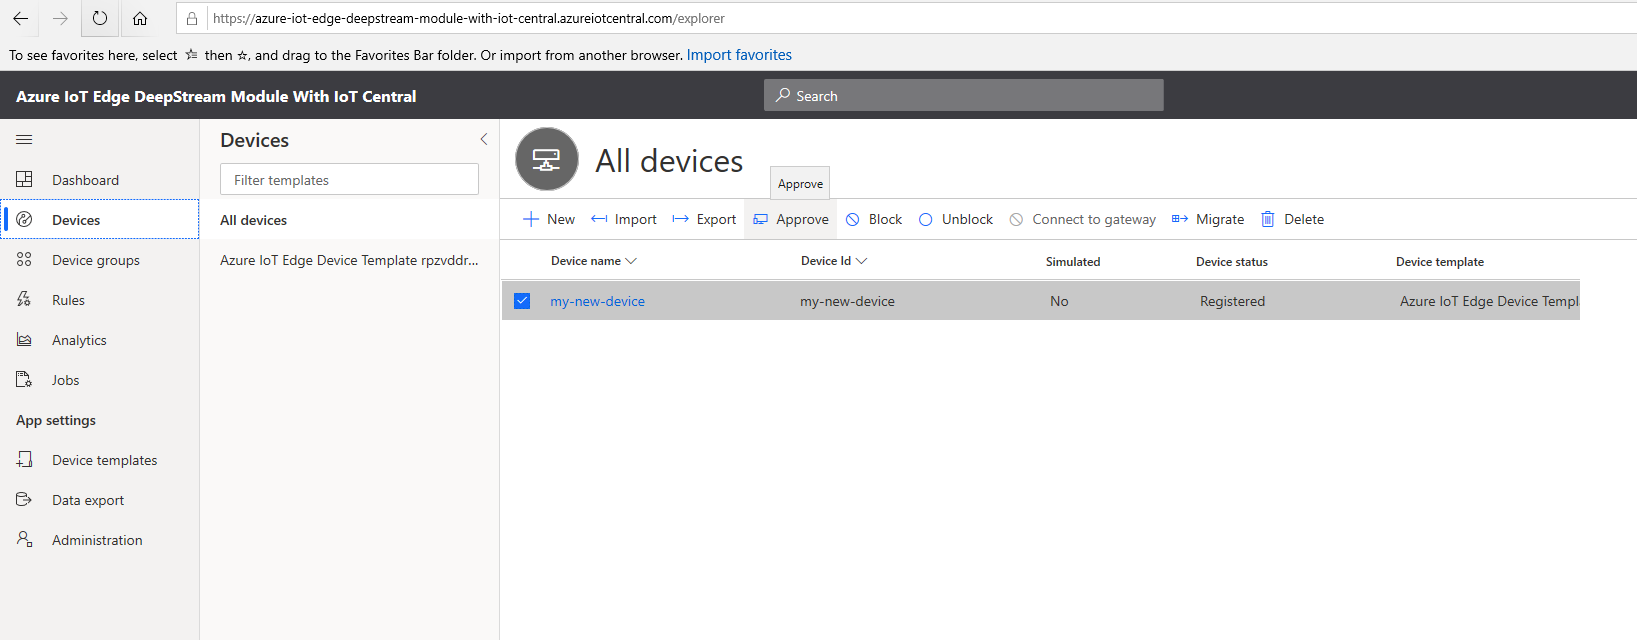Image resolution: width=1637 pixels, height=640 pixels.
Task: Click the Administration person icon
Action: tap(24, 539)
